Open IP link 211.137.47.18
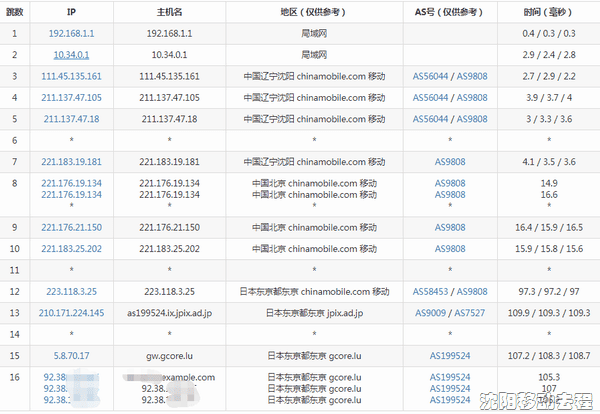 71,119
